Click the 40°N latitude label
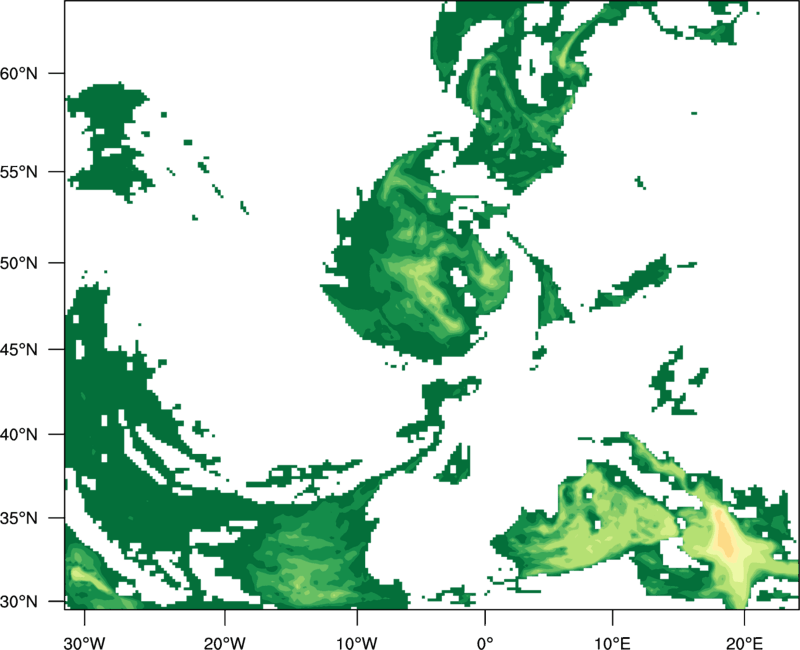This screenshot has width=800, height=650. (19, 435)
